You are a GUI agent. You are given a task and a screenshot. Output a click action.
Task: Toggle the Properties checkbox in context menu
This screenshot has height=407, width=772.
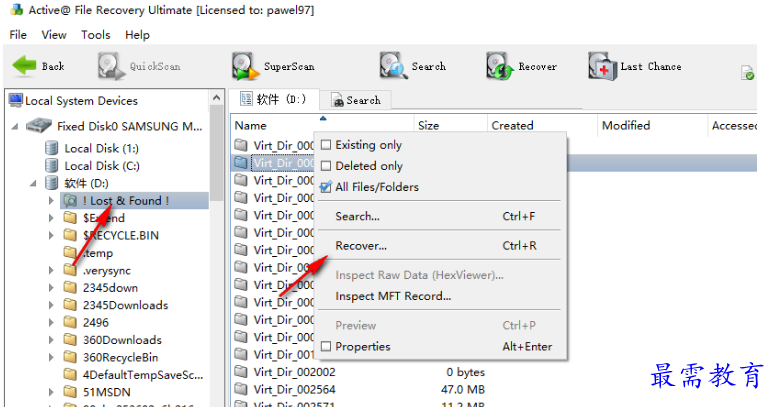pyautogui.click(x=325, y=346)
